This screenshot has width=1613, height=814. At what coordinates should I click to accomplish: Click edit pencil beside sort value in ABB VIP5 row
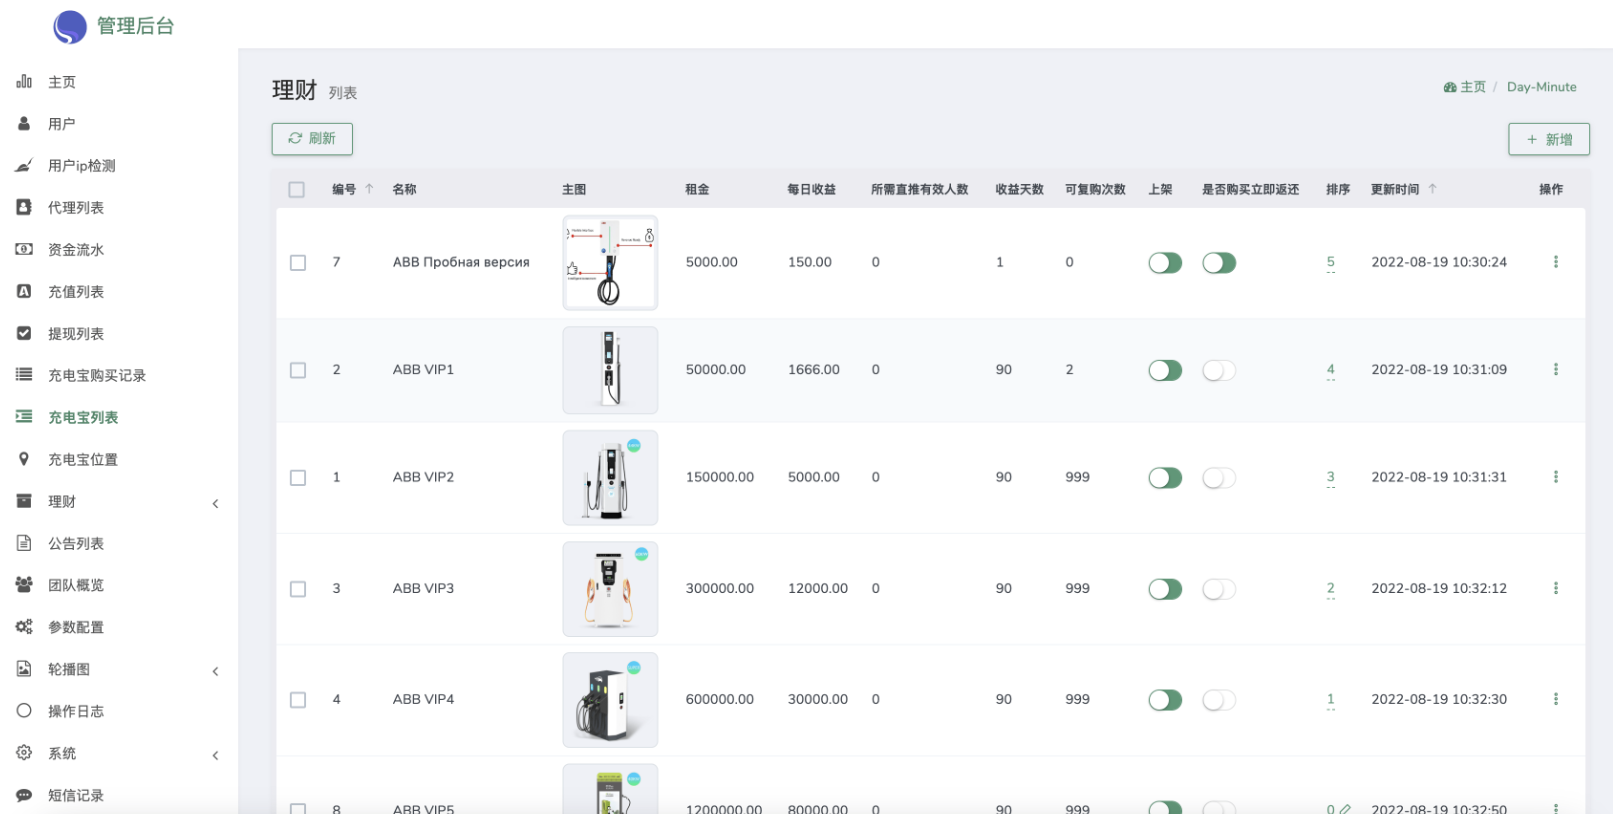point(1345,808)
